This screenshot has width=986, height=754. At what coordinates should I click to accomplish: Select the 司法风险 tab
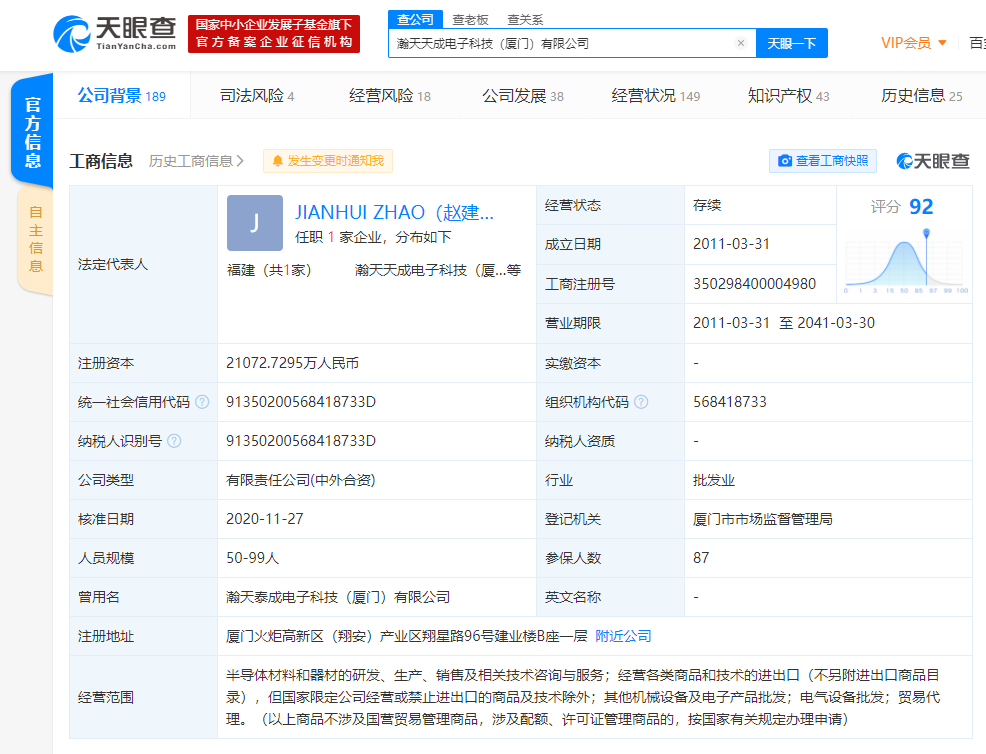click(x=257, y=96)
